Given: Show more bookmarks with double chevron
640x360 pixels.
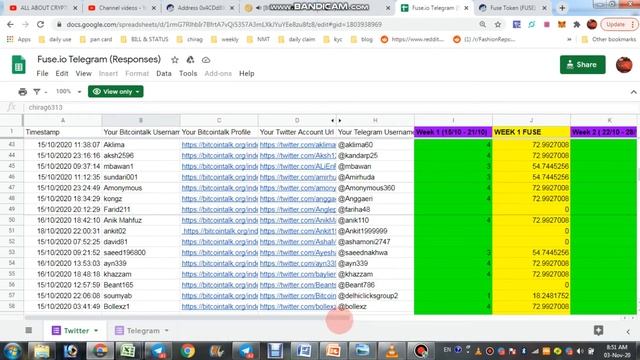Looking at the screenshot, I should [569, 40].
